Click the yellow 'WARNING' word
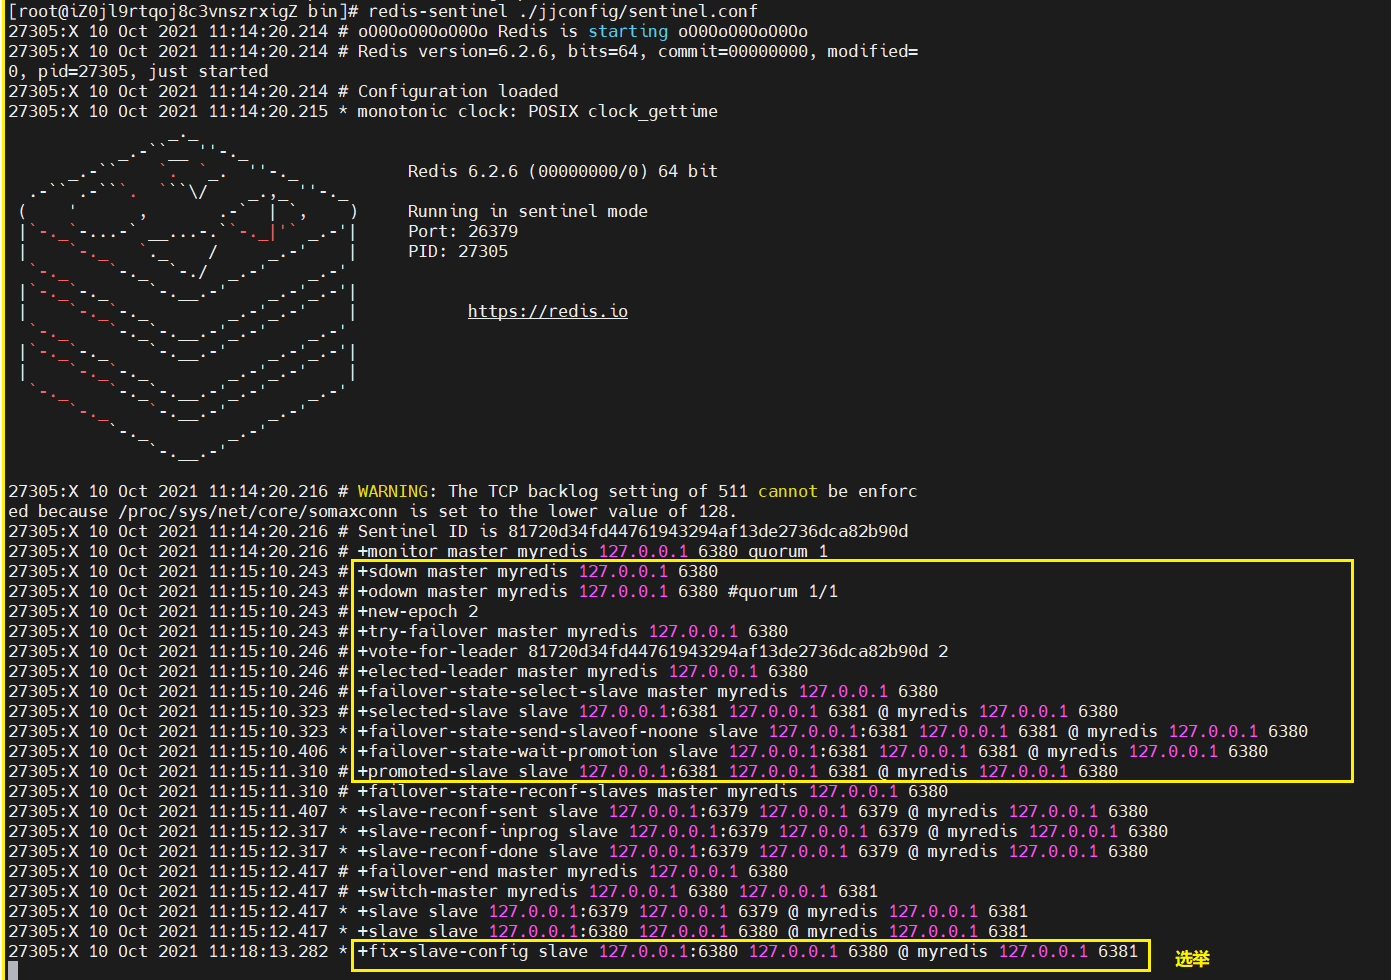Screen dimensions: 1391x980 pos(393,491)
